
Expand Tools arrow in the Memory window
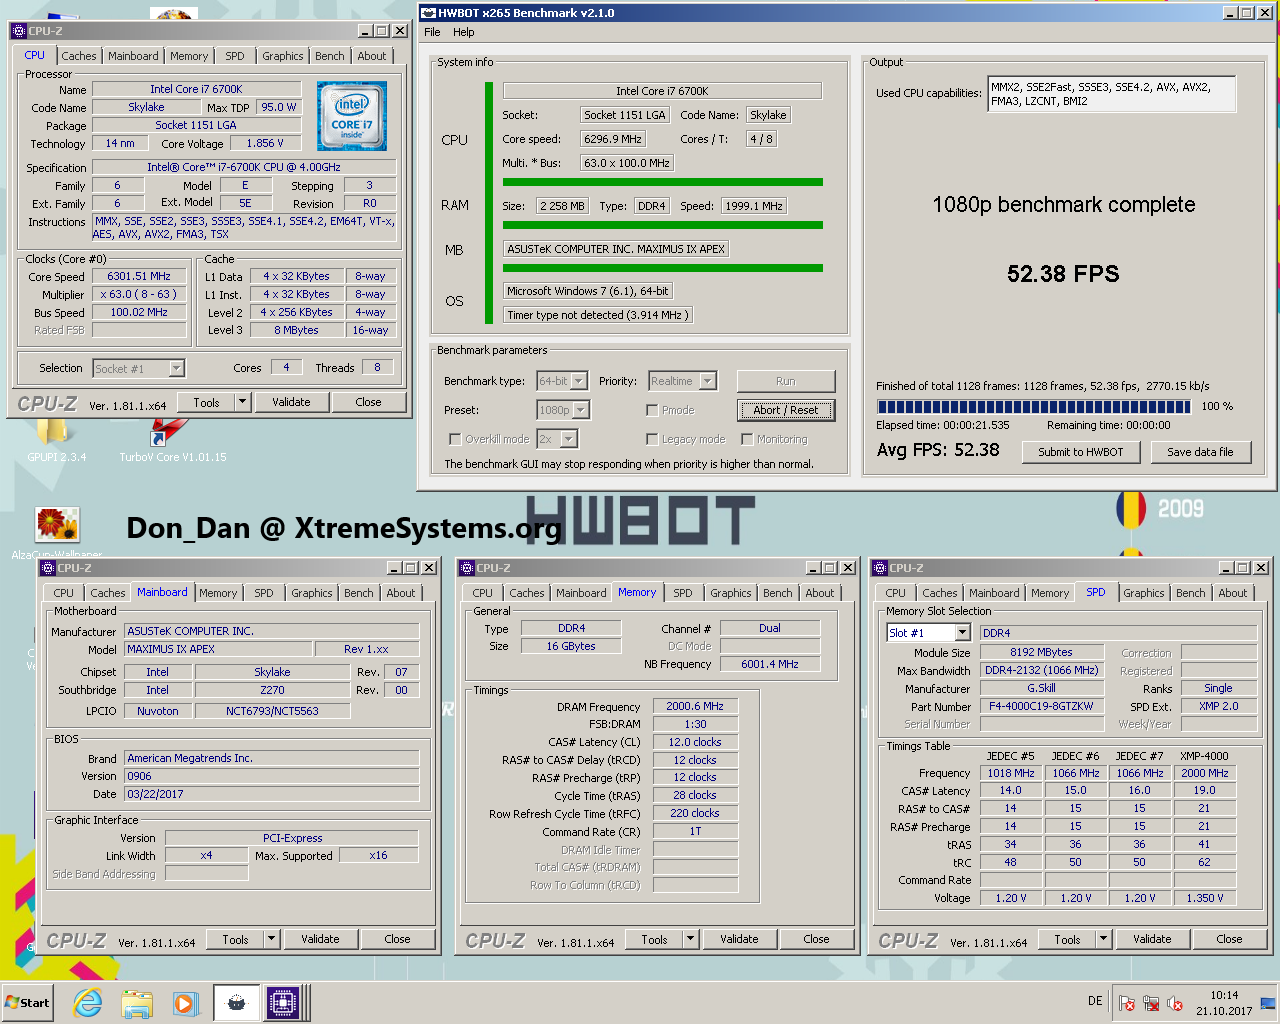[x=690, y=939]
